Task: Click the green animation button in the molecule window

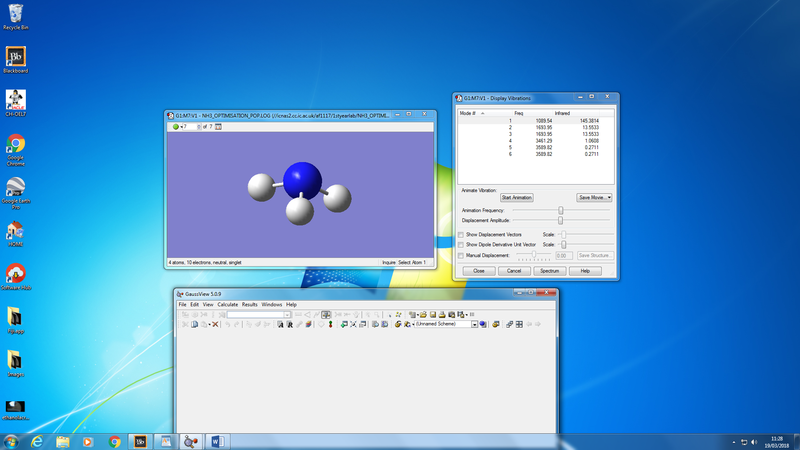Action: (x=176, y=127)
